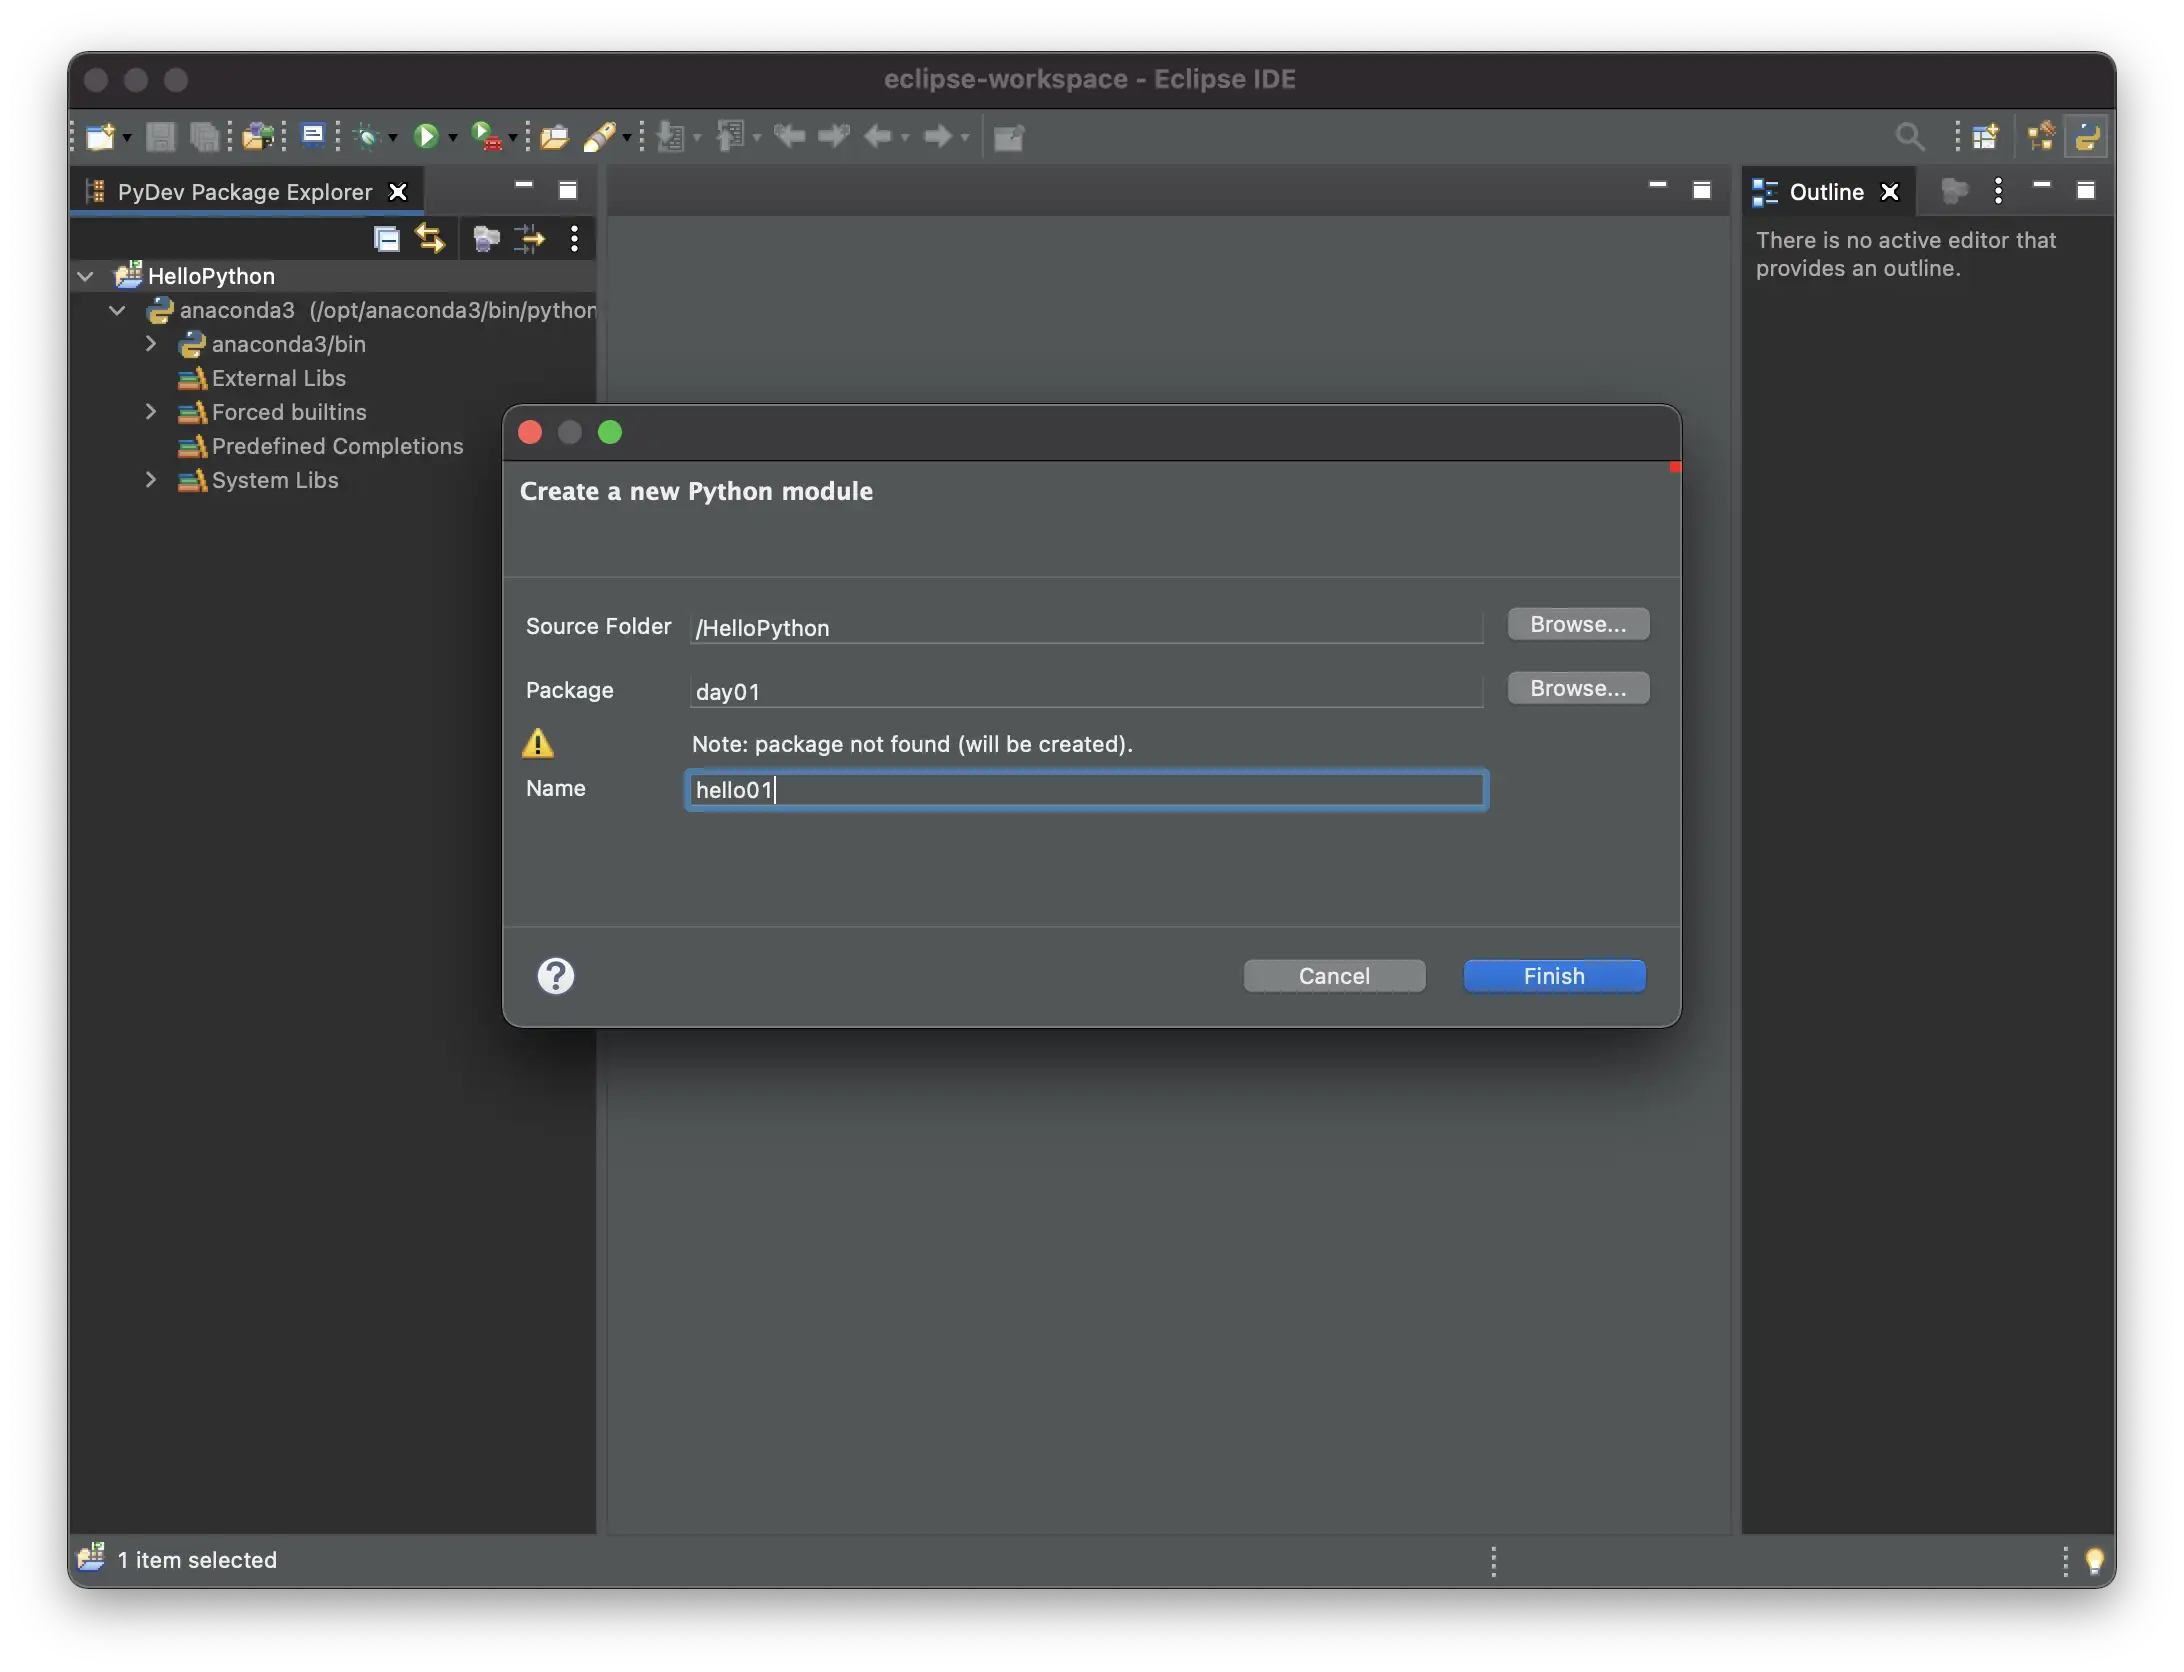Switch to the PyDev perspective button
The width and height of the screenshot is (2184, 1672).
click(2087, 136)
